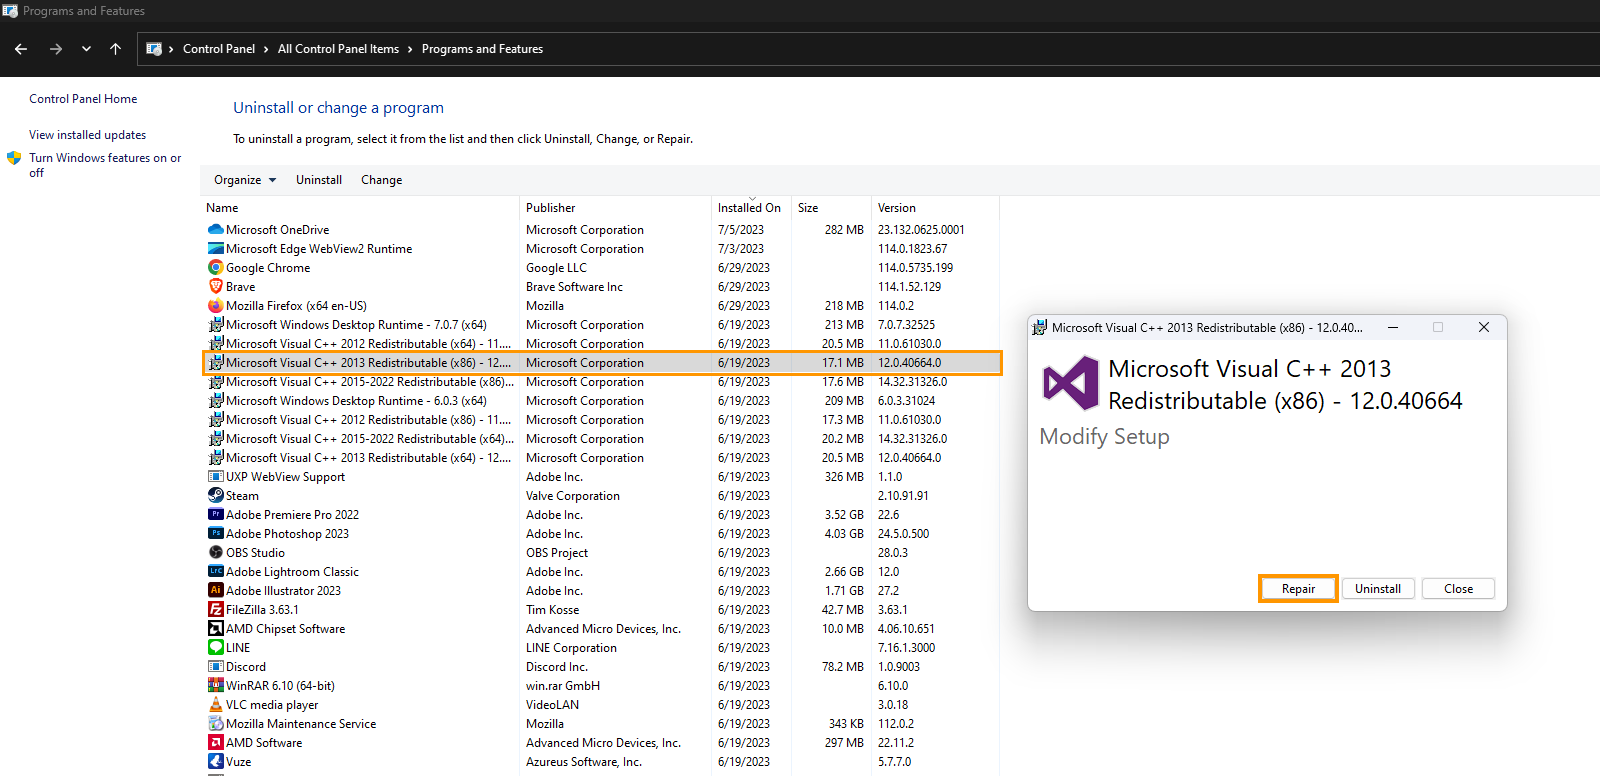Click All Control Panel Items breadcrumb
Image resolution: width=1600 pixels, height=776 pixels.
(338, 49)
